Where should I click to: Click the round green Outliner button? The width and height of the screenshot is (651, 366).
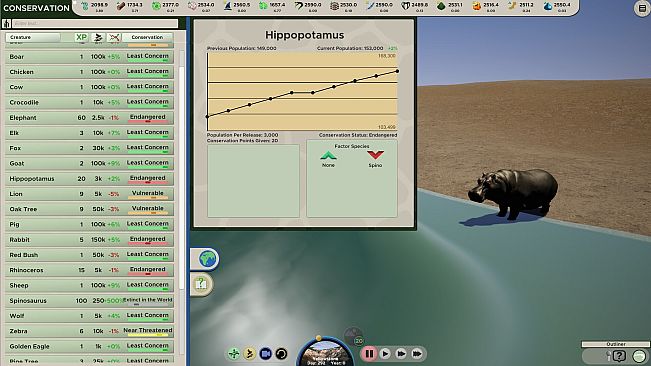point(639,356)
